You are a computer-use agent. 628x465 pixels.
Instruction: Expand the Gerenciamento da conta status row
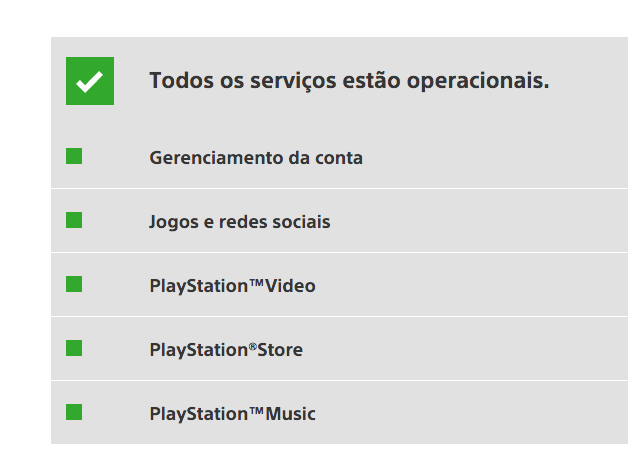pos(340,156)
